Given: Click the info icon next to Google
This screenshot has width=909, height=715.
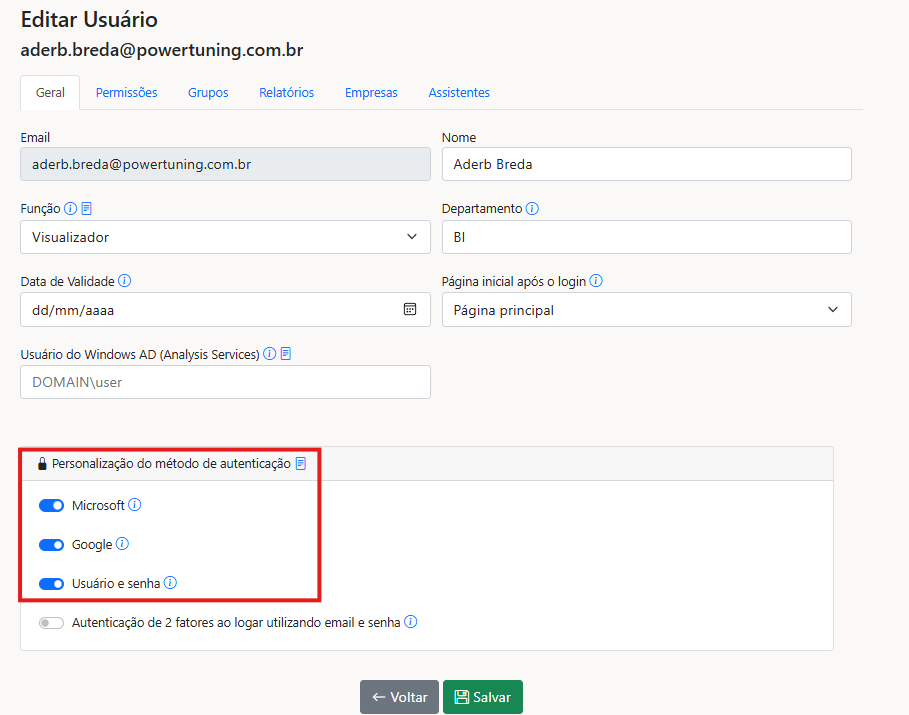Looking at the screenshot, I should 122,544.
